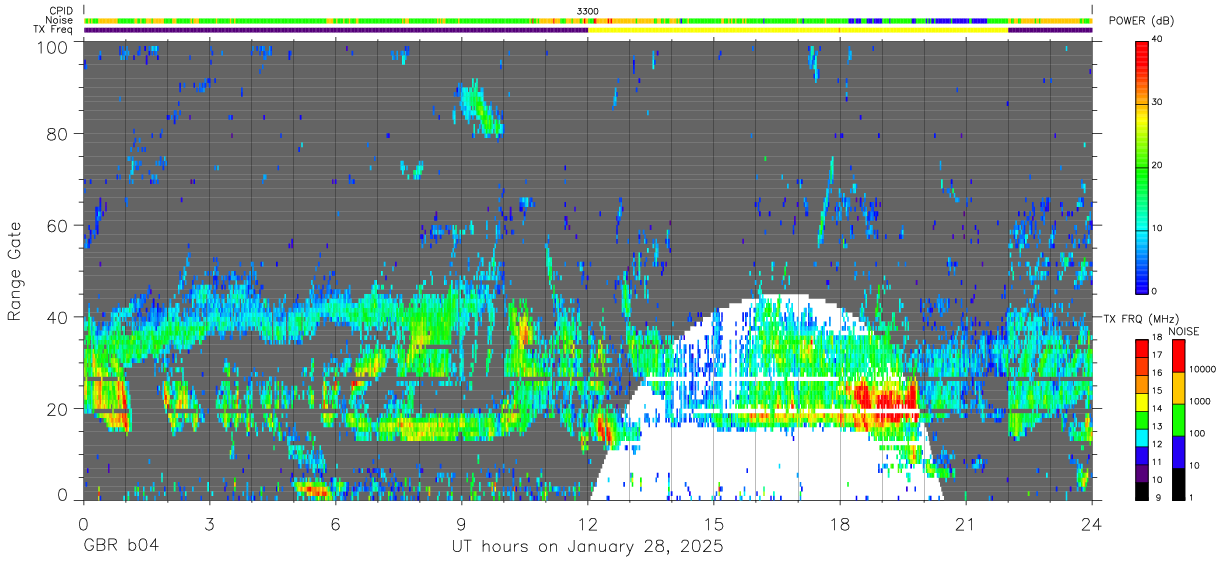Click the x-axis hour tick '15'
The width and height of the screenshot is (1228, 567).
pos(714,523)
